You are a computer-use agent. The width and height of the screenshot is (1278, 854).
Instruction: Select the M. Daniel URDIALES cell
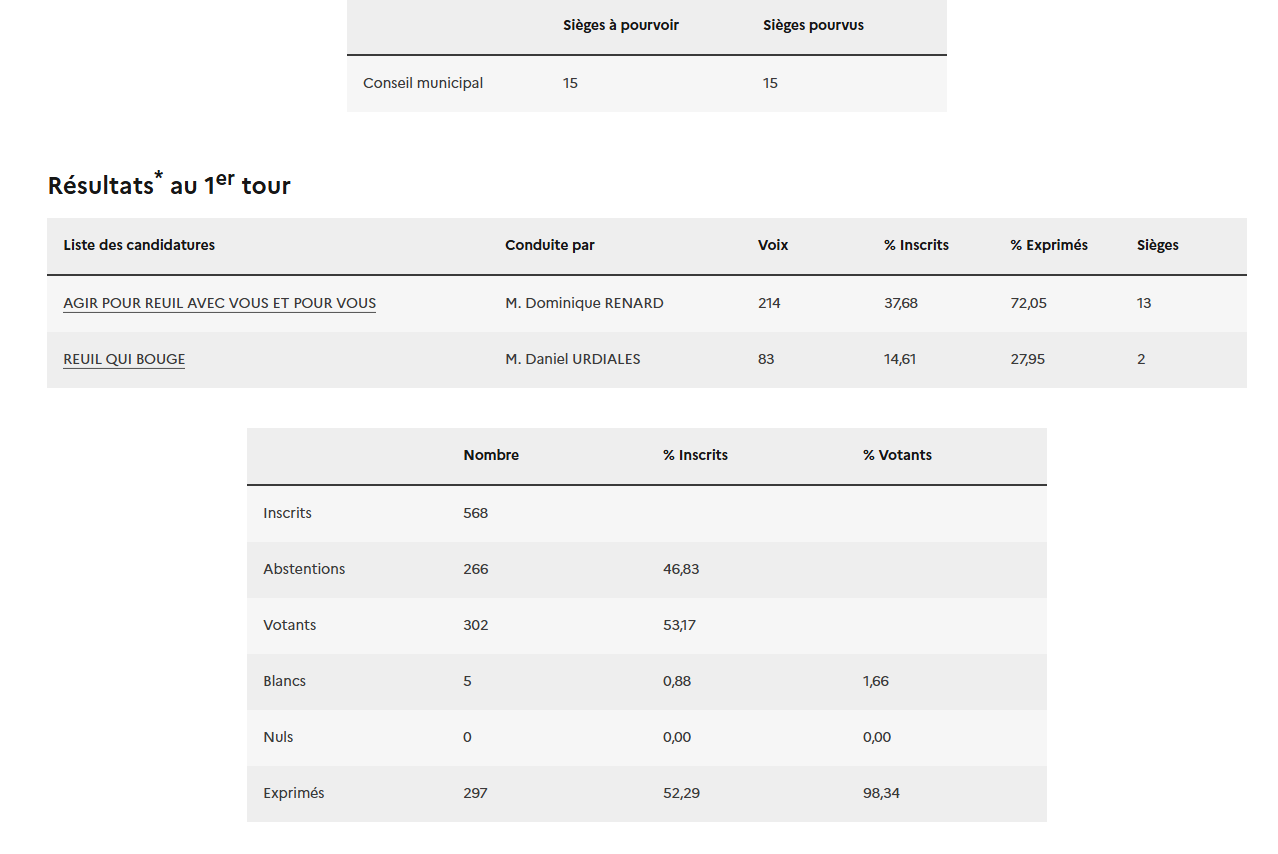coord(573,359)
